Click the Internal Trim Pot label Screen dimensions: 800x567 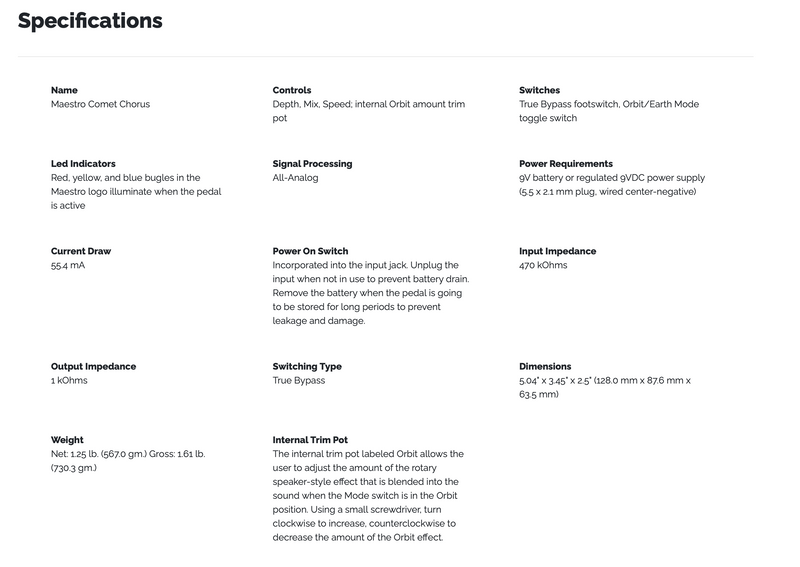pos(310,440)
